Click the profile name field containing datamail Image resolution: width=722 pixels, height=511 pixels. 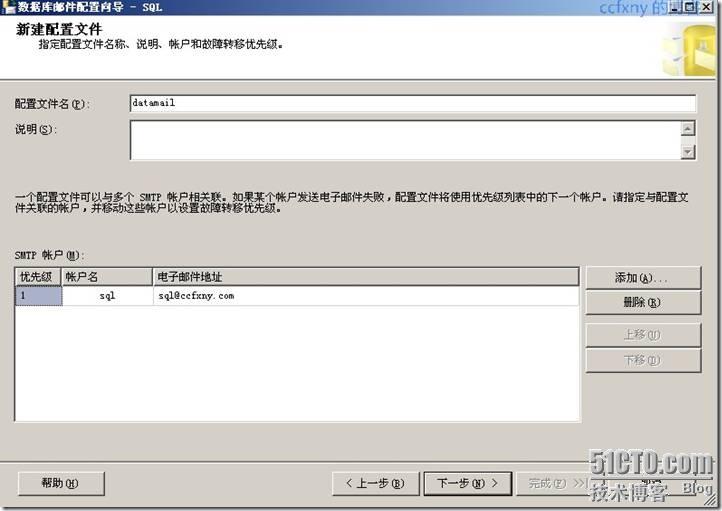(x=413, y=103)
